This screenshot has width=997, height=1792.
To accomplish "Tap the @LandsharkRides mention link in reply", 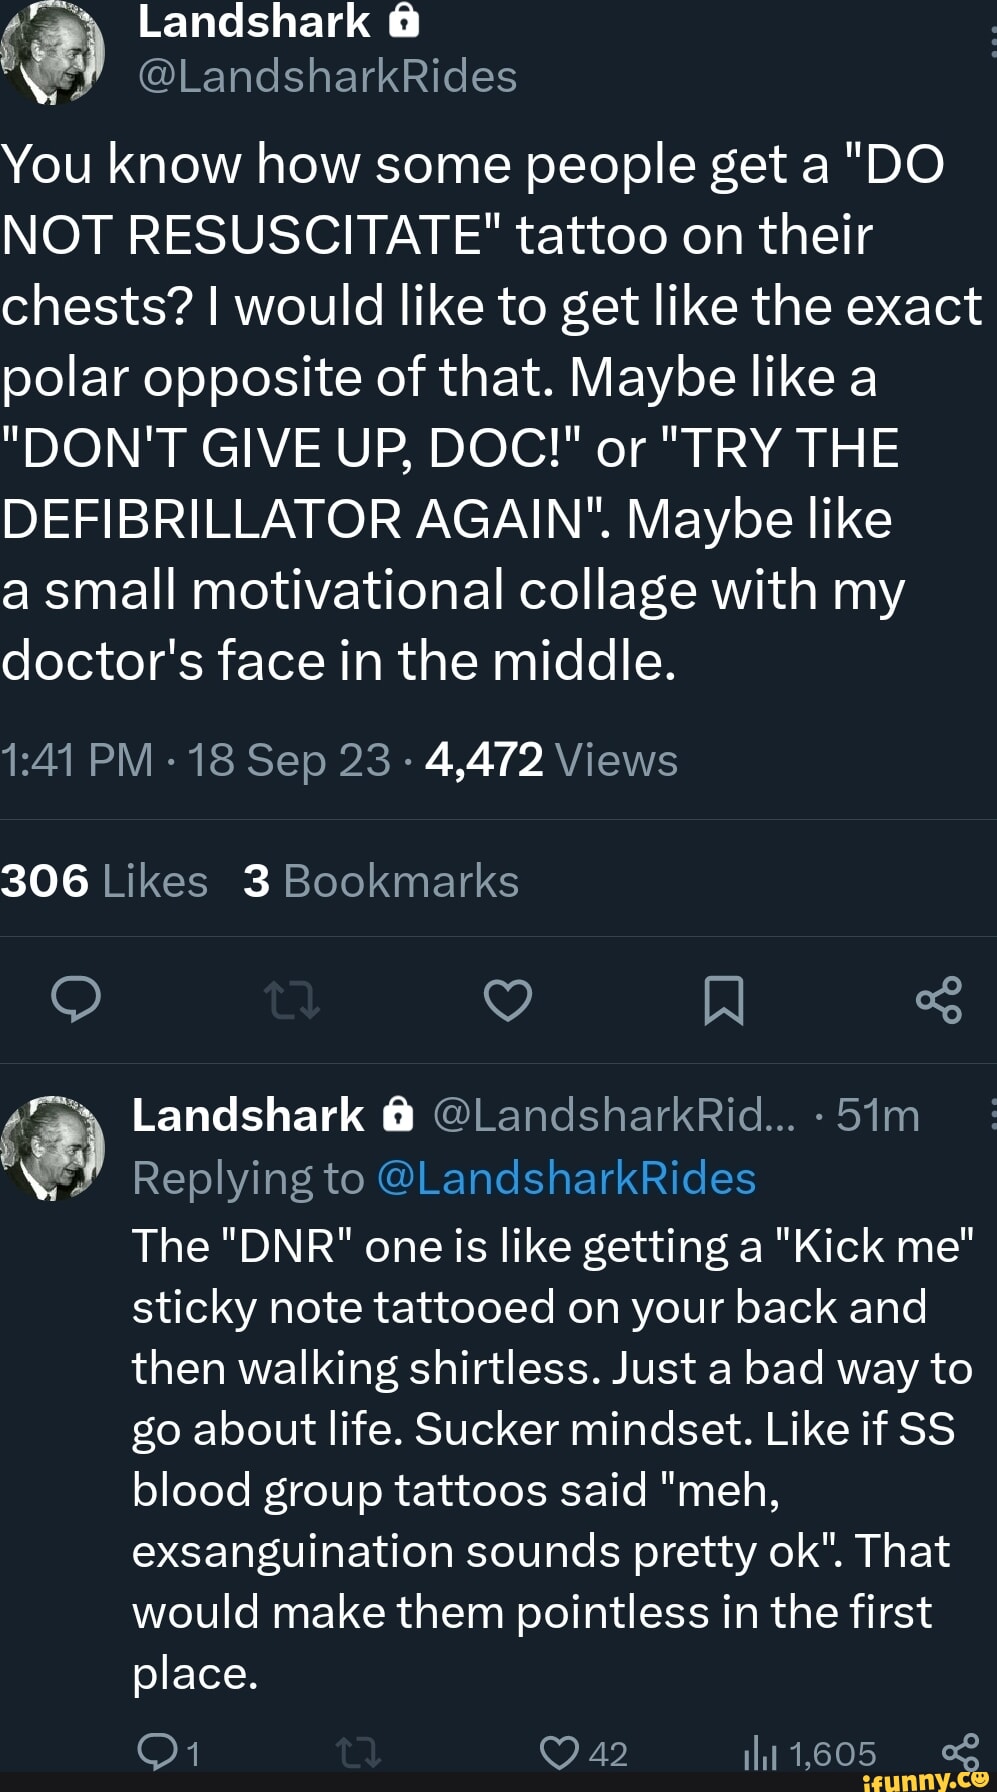I will pyautogui.click(x=566, y=1179).
